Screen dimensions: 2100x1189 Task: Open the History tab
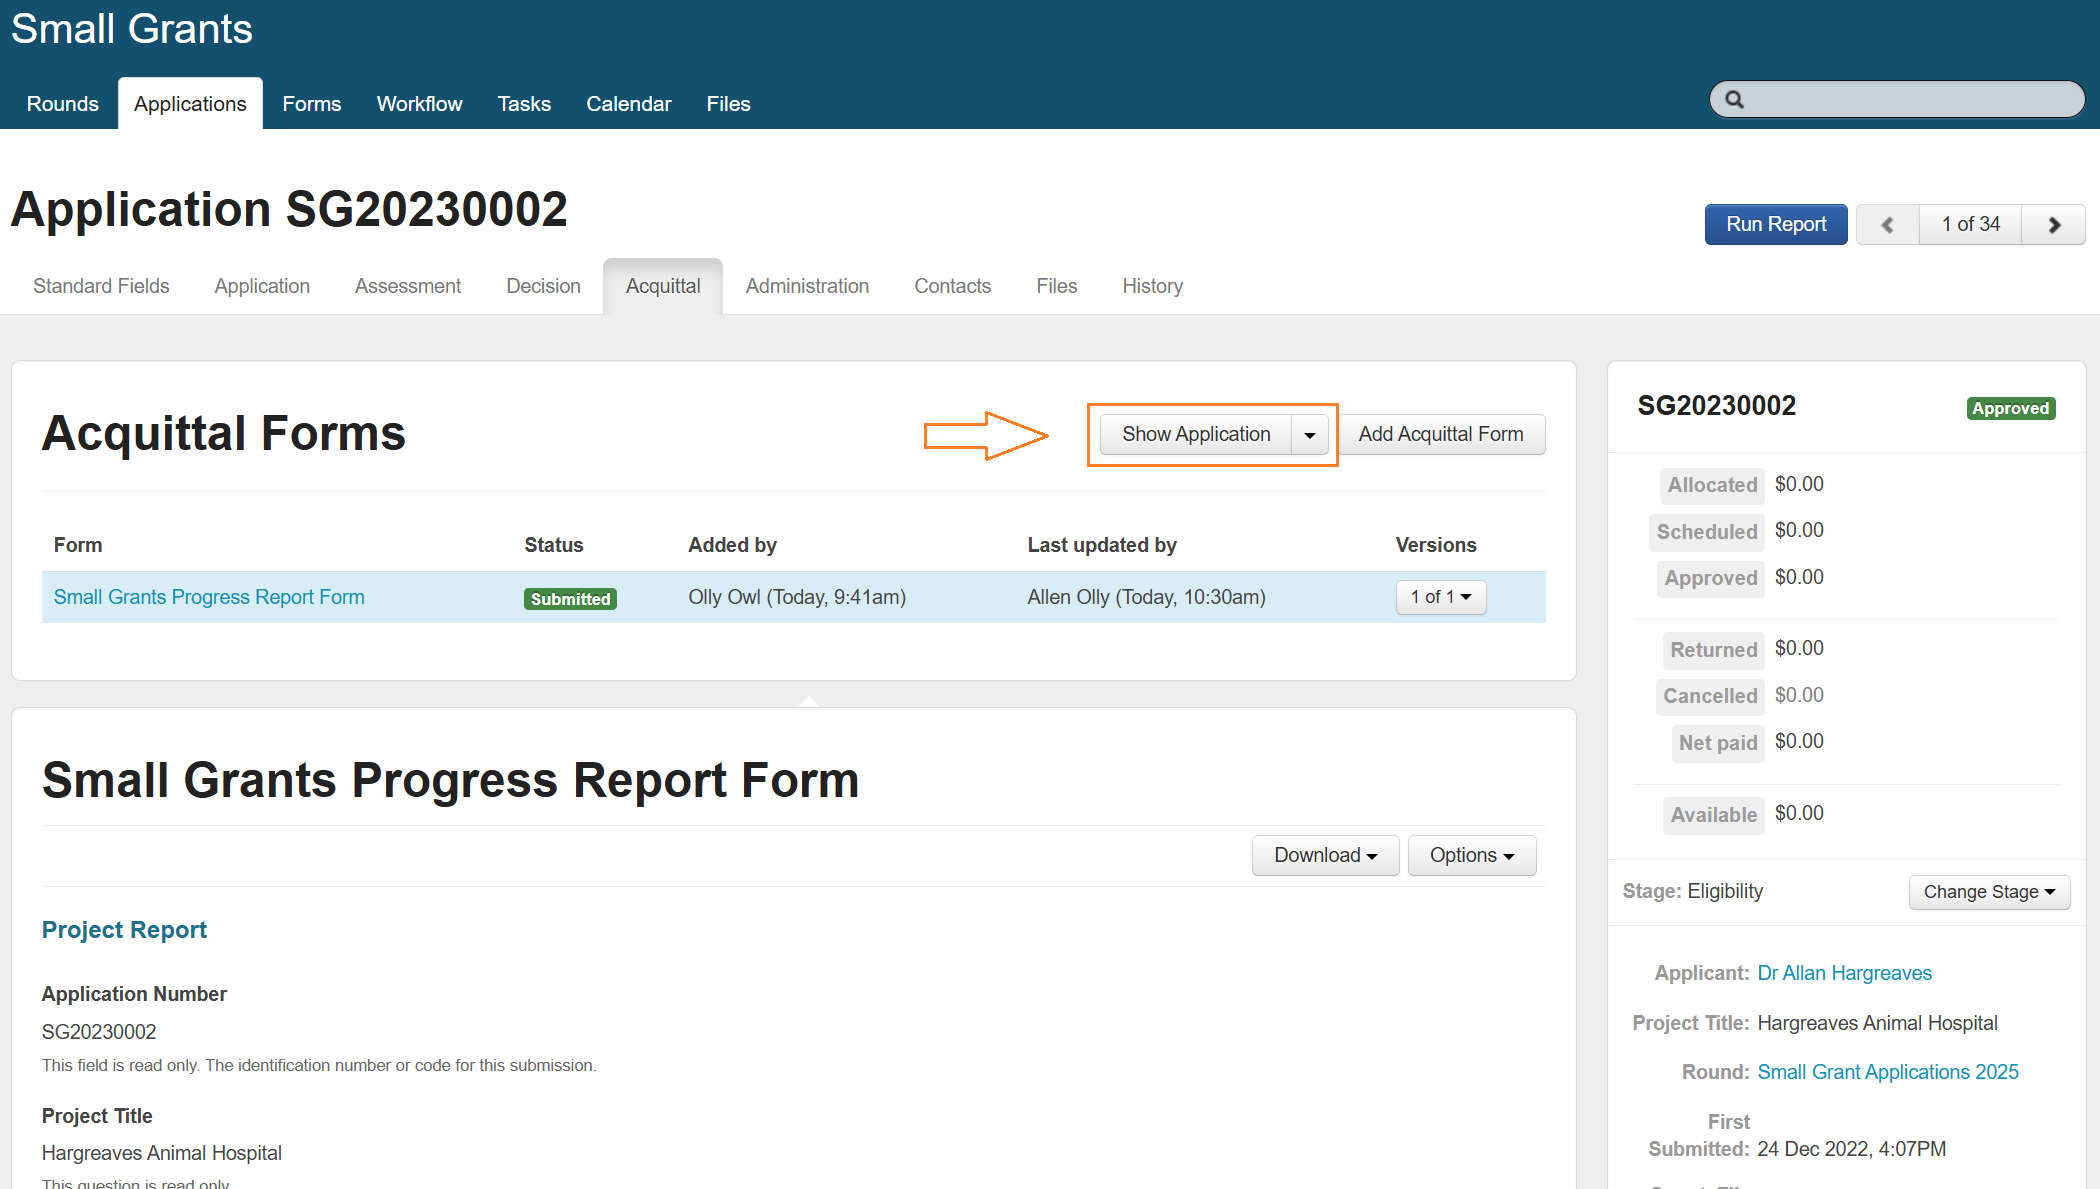(1152, 287)
